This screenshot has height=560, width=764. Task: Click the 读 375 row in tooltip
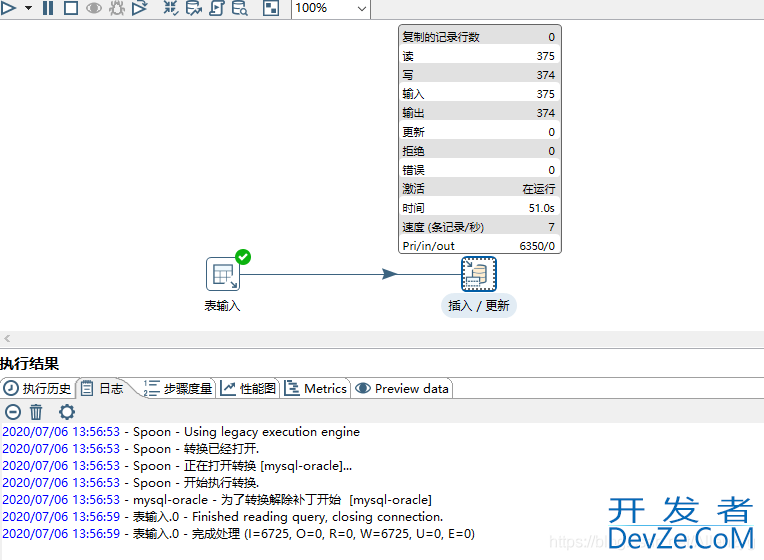479,56
